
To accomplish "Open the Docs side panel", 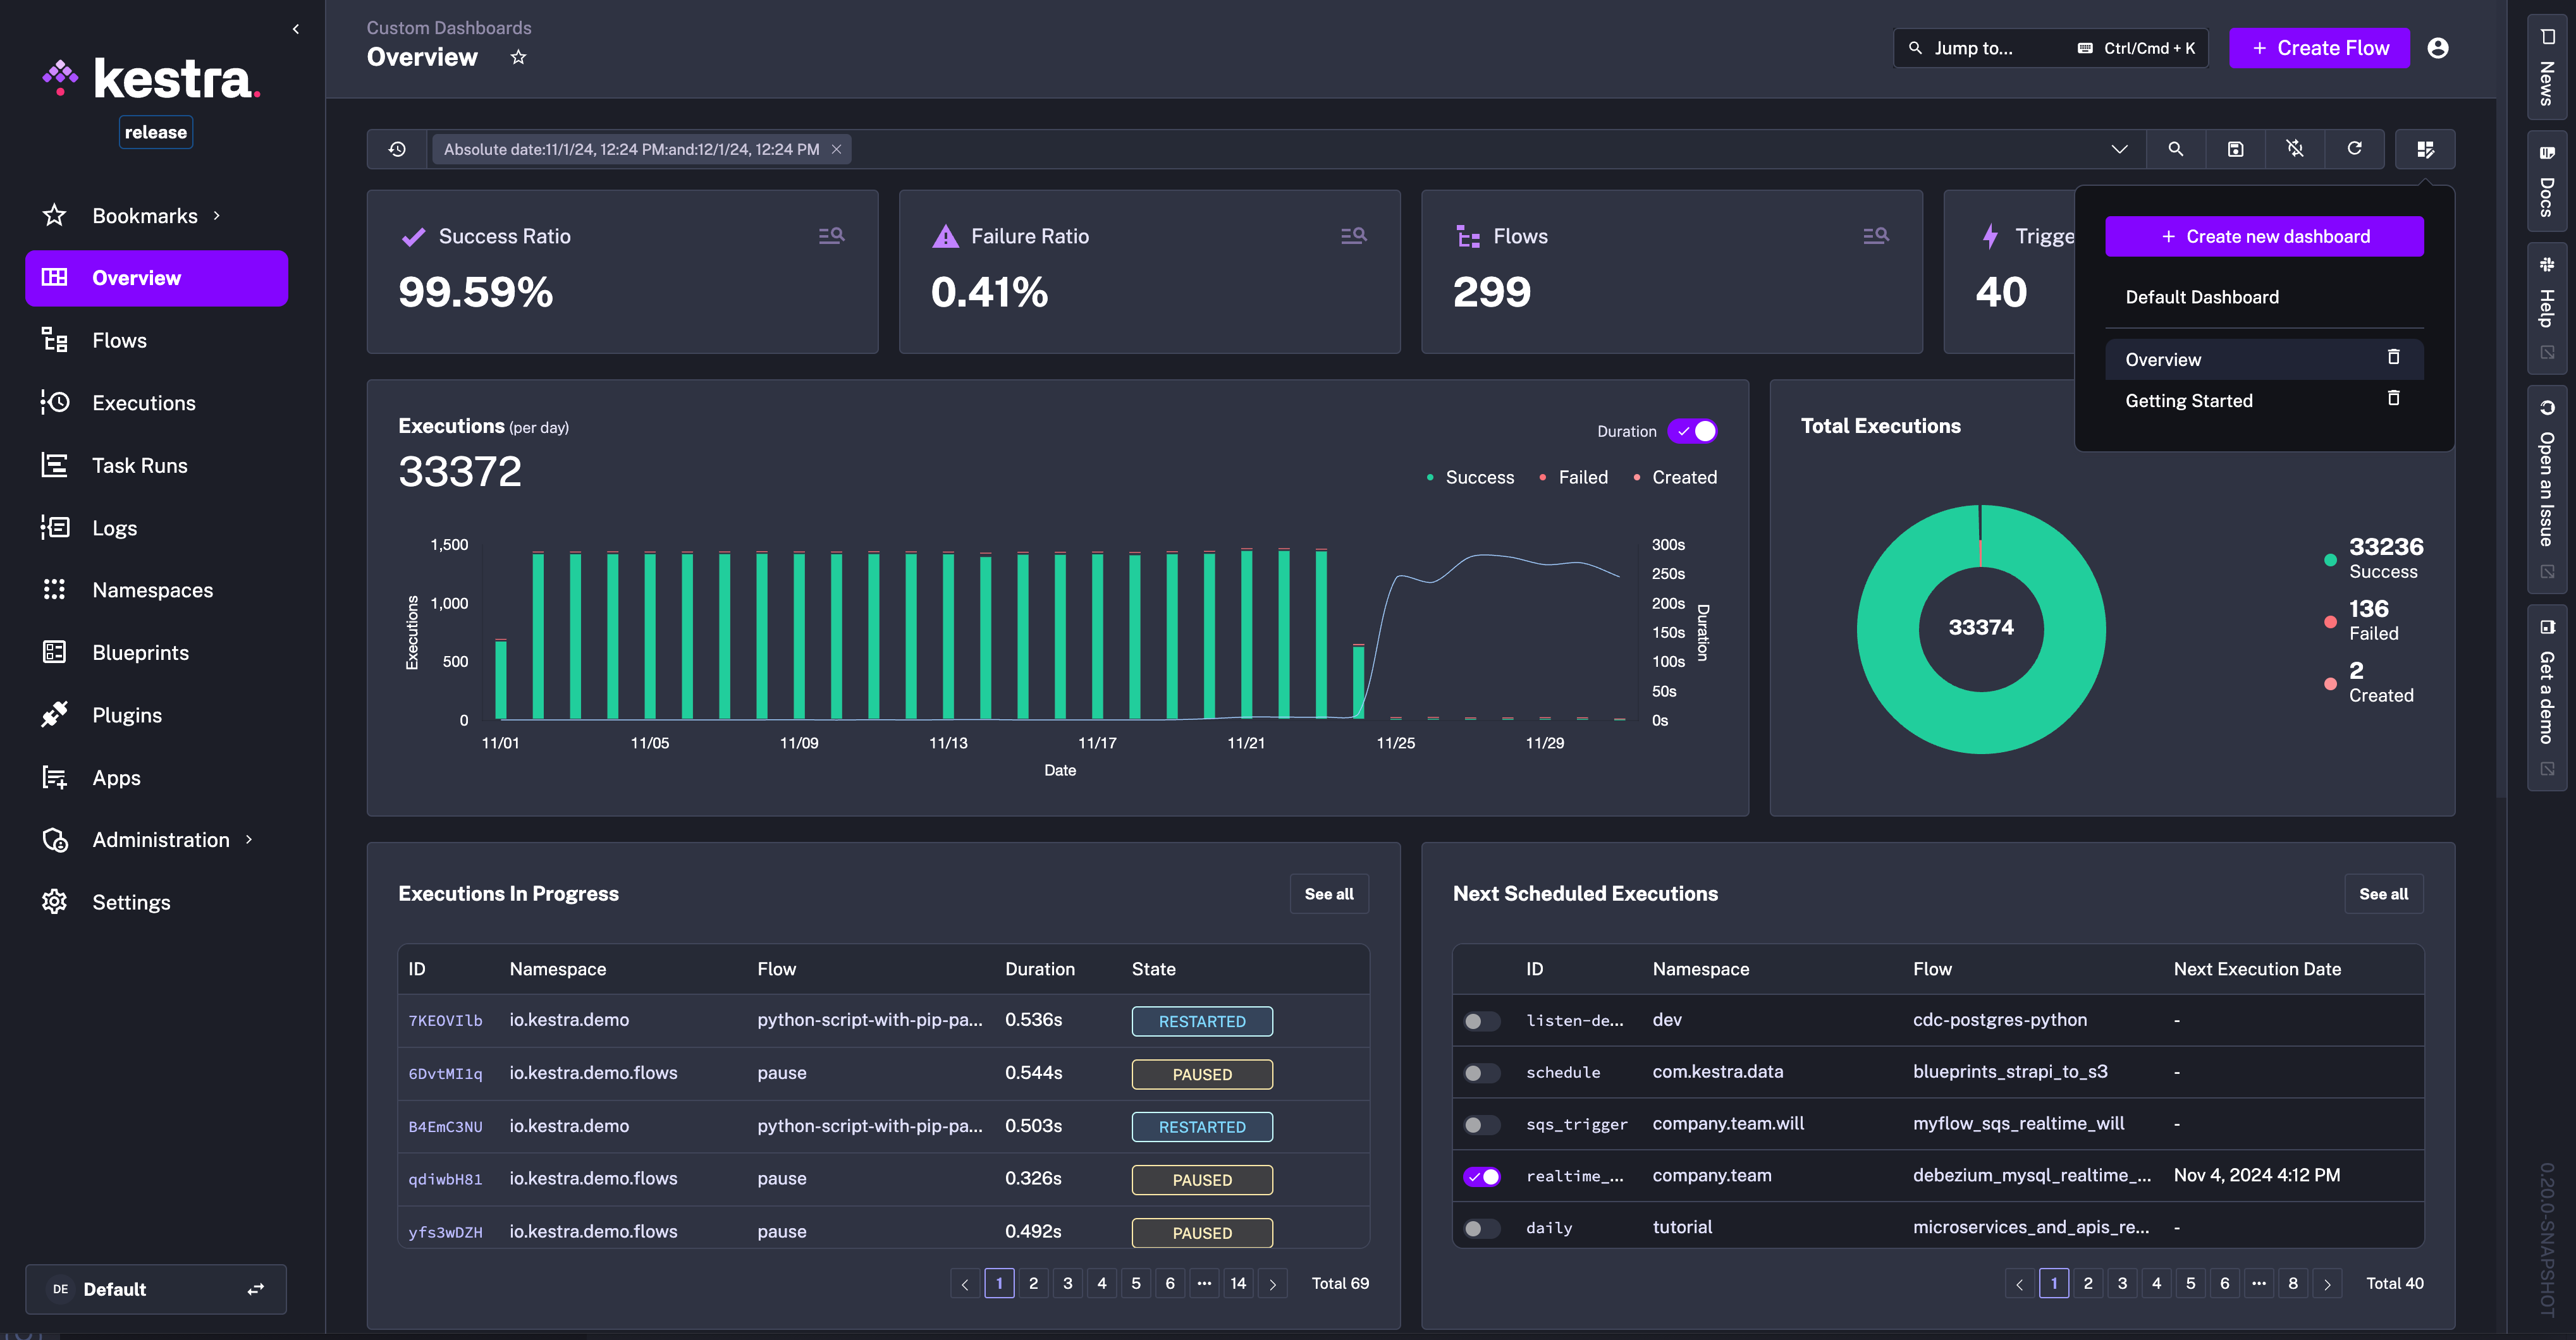I will [x=2546, y=182].
